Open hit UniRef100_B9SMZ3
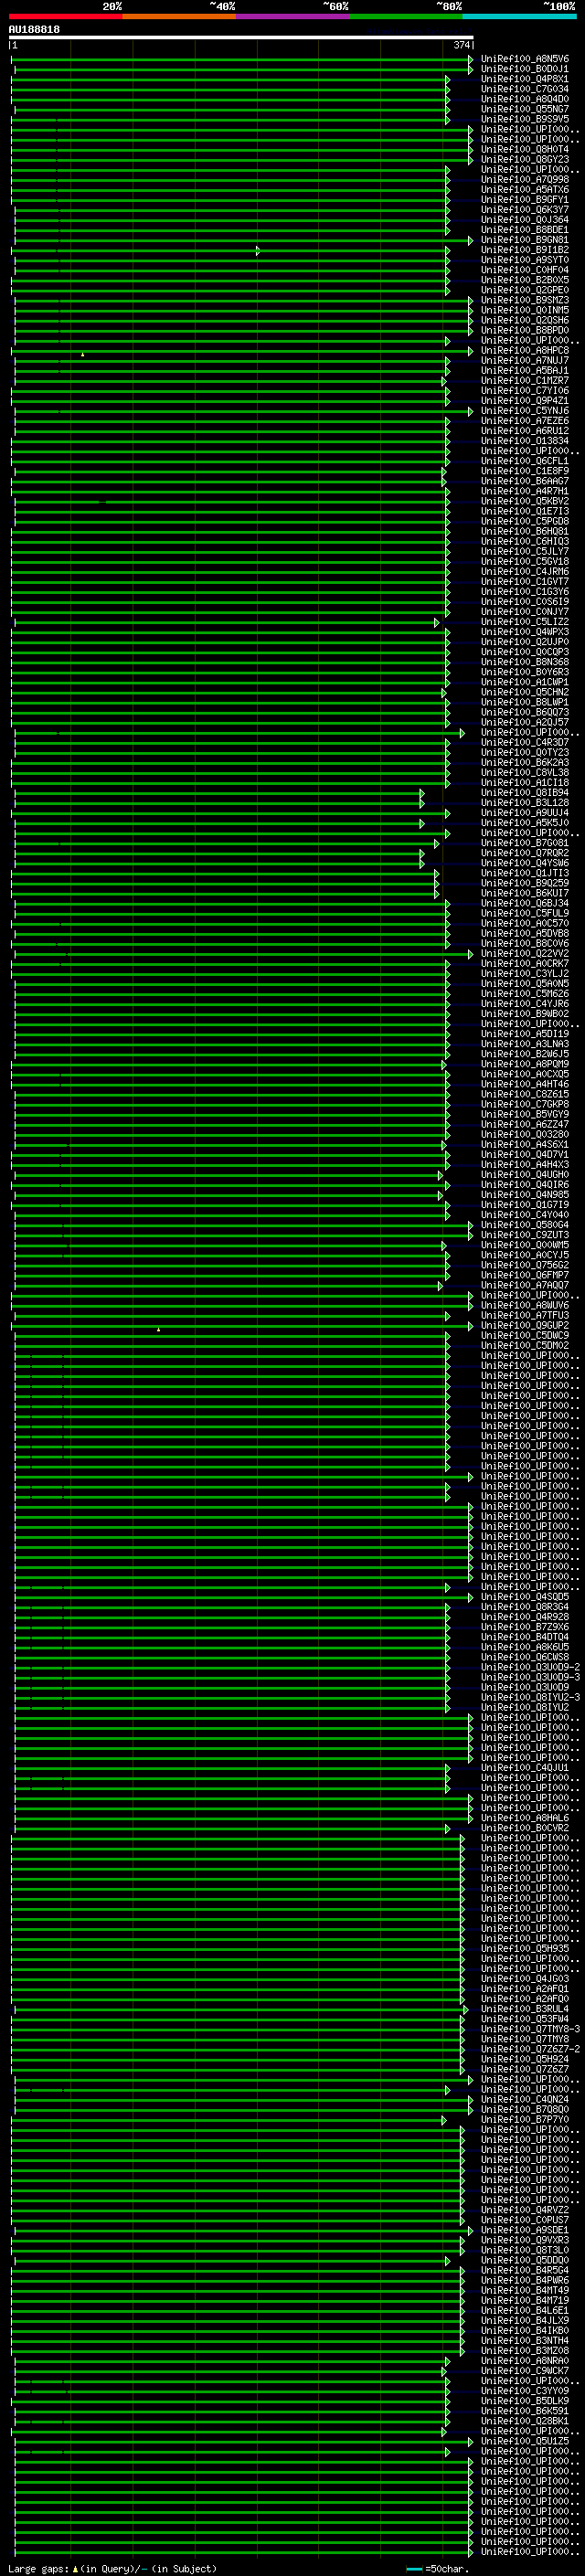The height and width of the screenshot is (2576, 585). pyautogui.click(x=525, y=300)
